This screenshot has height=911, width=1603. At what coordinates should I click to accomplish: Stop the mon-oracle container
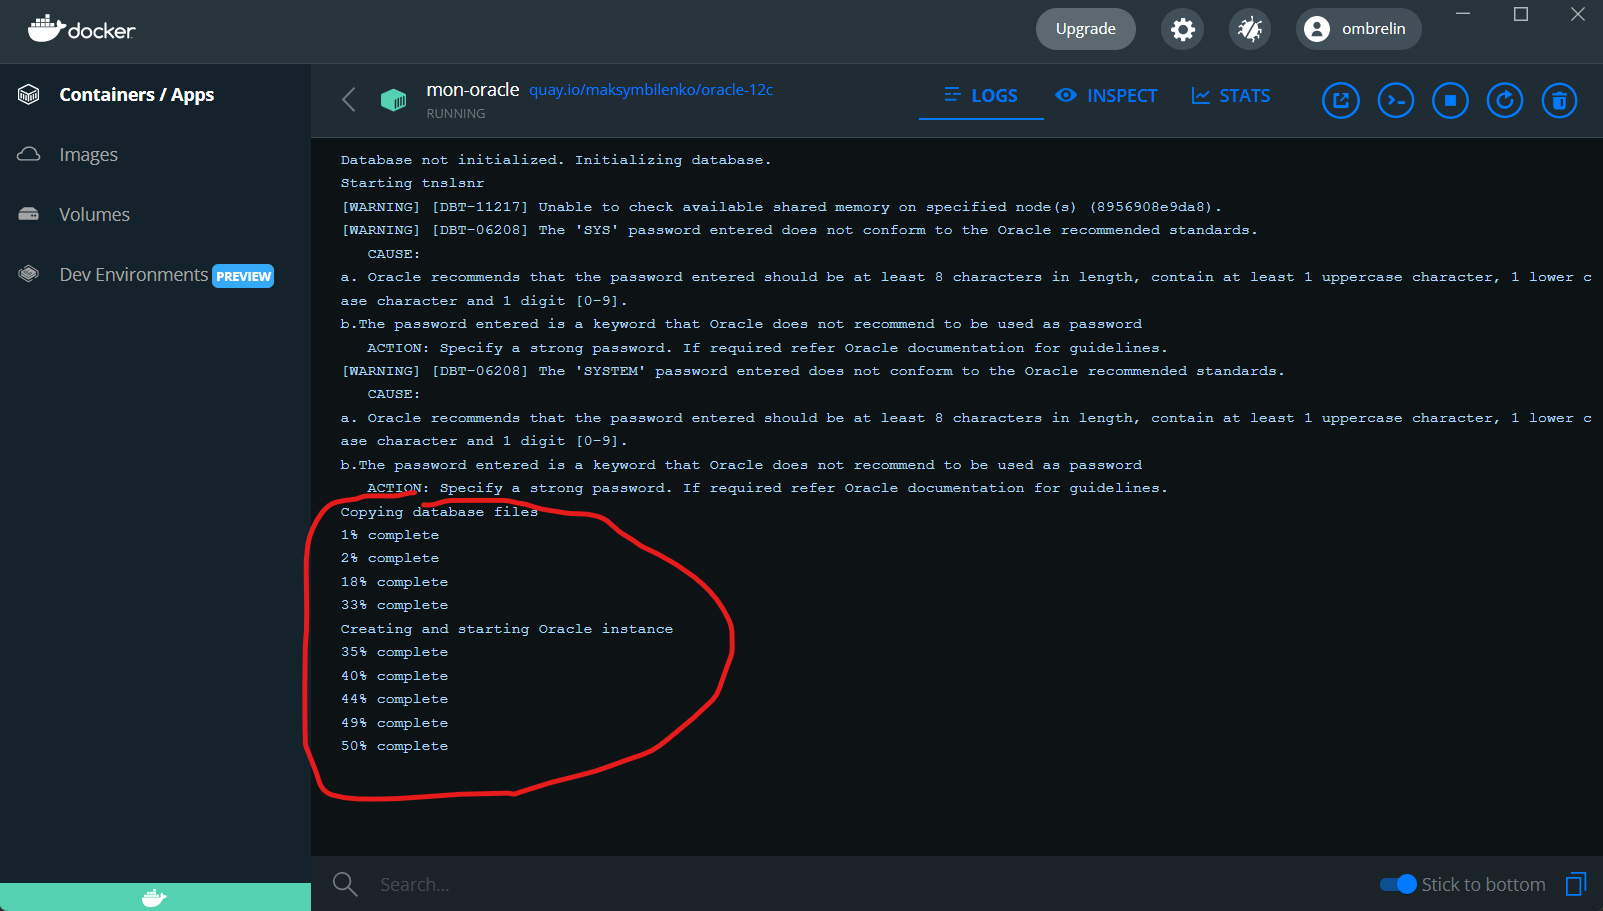tap(1450, 100)
